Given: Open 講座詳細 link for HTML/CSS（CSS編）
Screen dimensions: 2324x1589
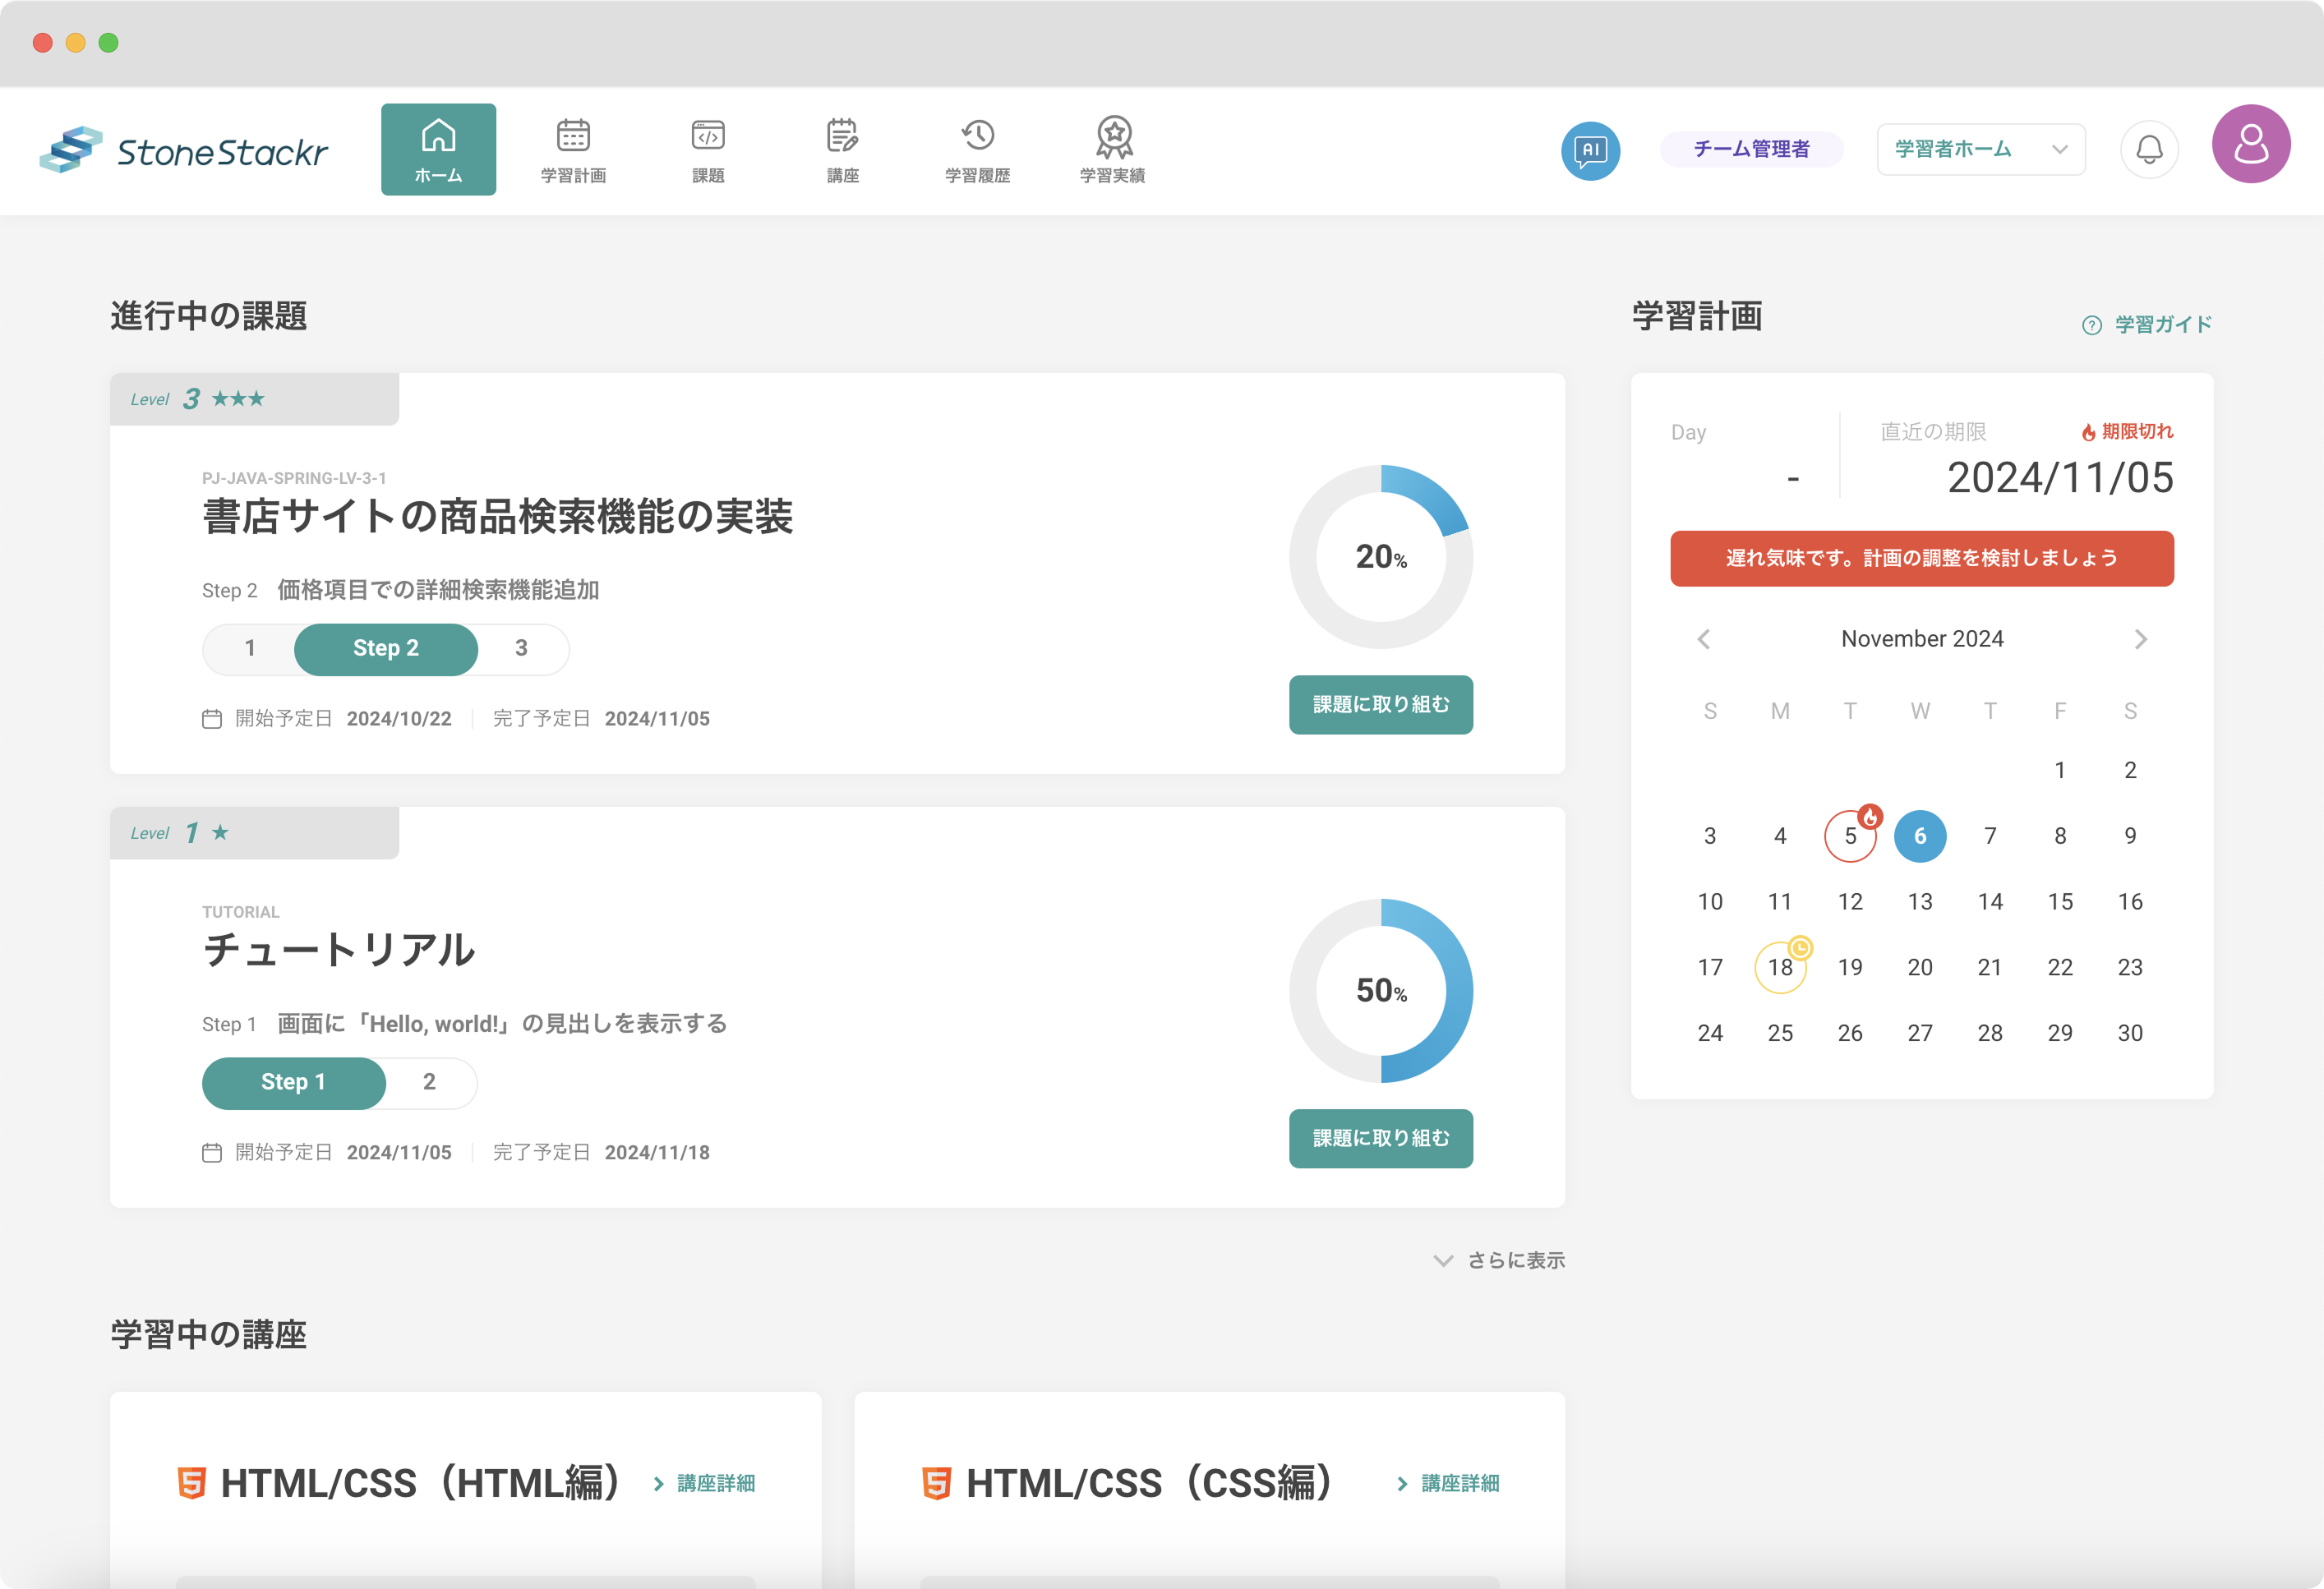Looking at the screenshot, I should (x=1448, y=1483).
